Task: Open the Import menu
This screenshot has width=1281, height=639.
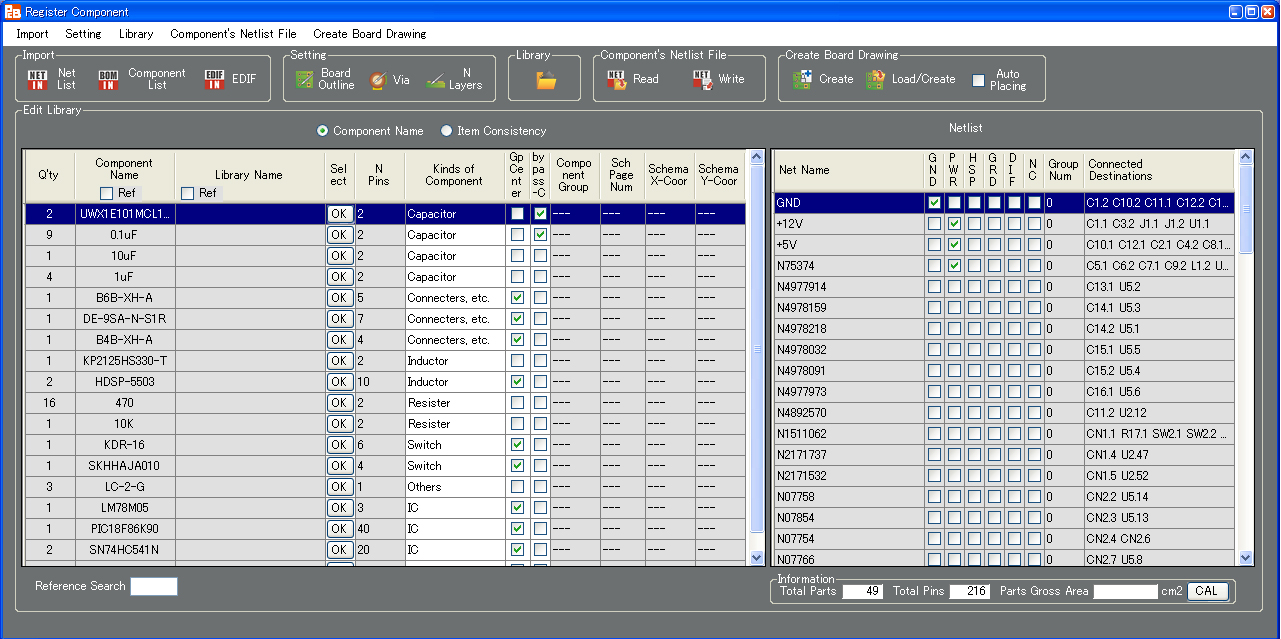Action: coord(32,34)
